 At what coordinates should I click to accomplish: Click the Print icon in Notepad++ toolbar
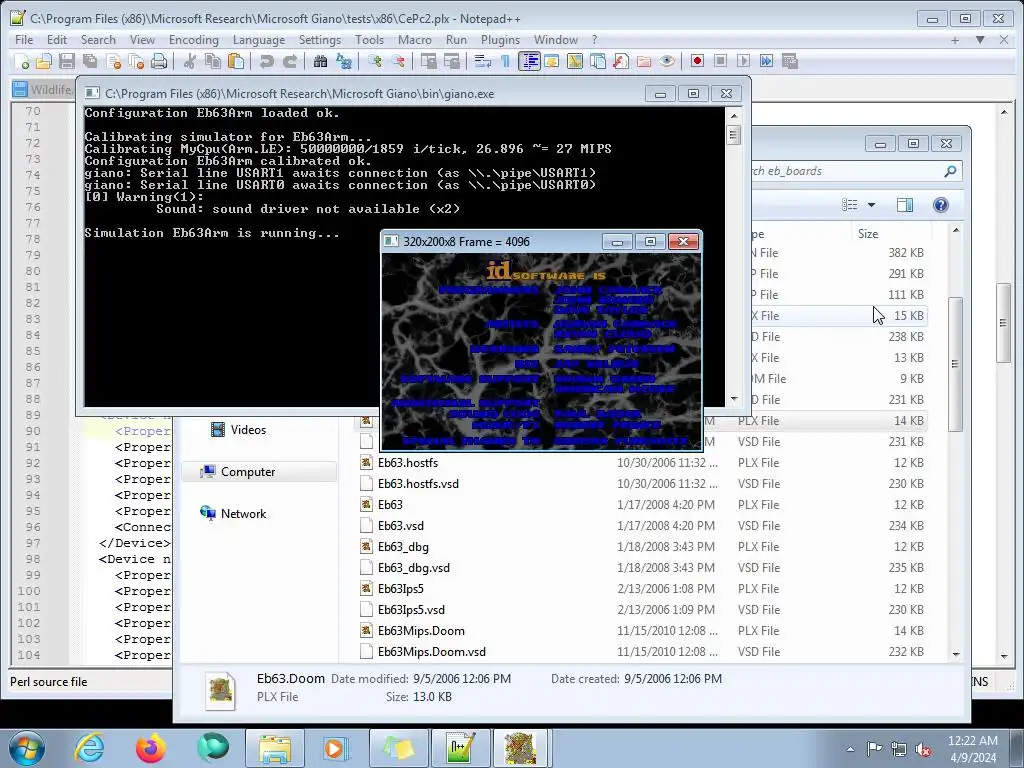tap(159, 61)
